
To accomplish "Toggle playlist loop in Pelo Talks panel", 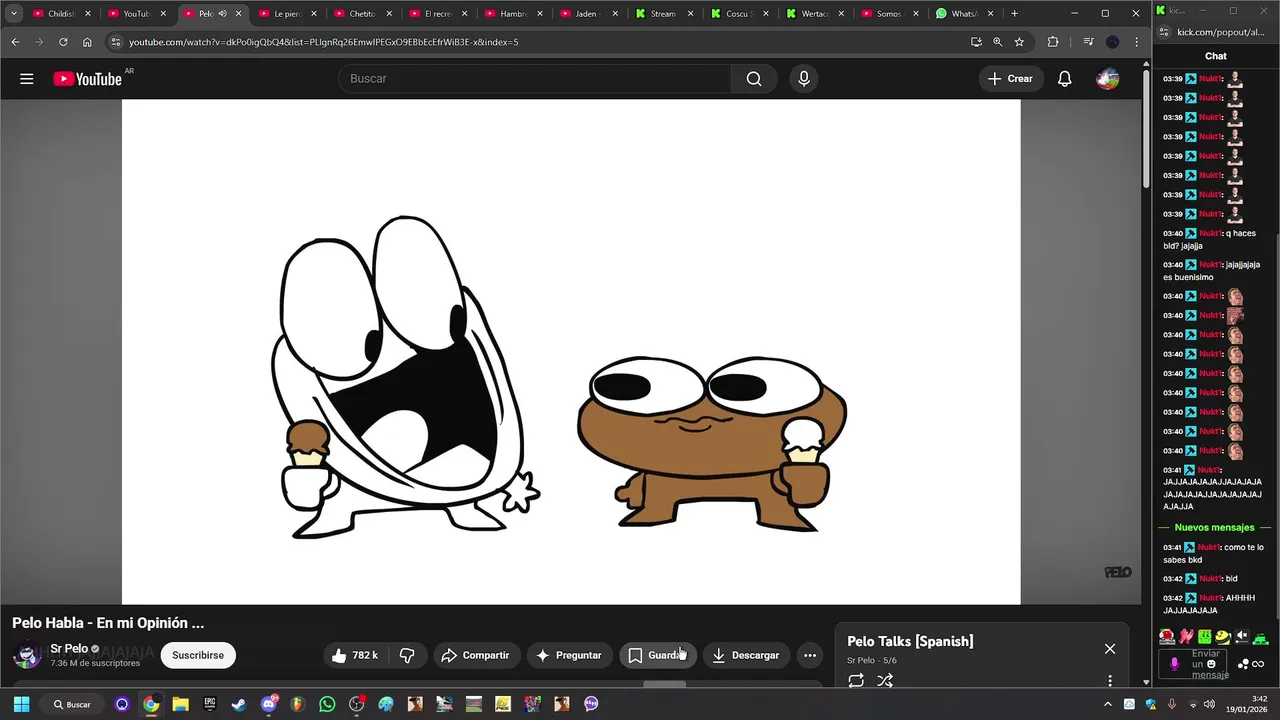I will 856,681.
